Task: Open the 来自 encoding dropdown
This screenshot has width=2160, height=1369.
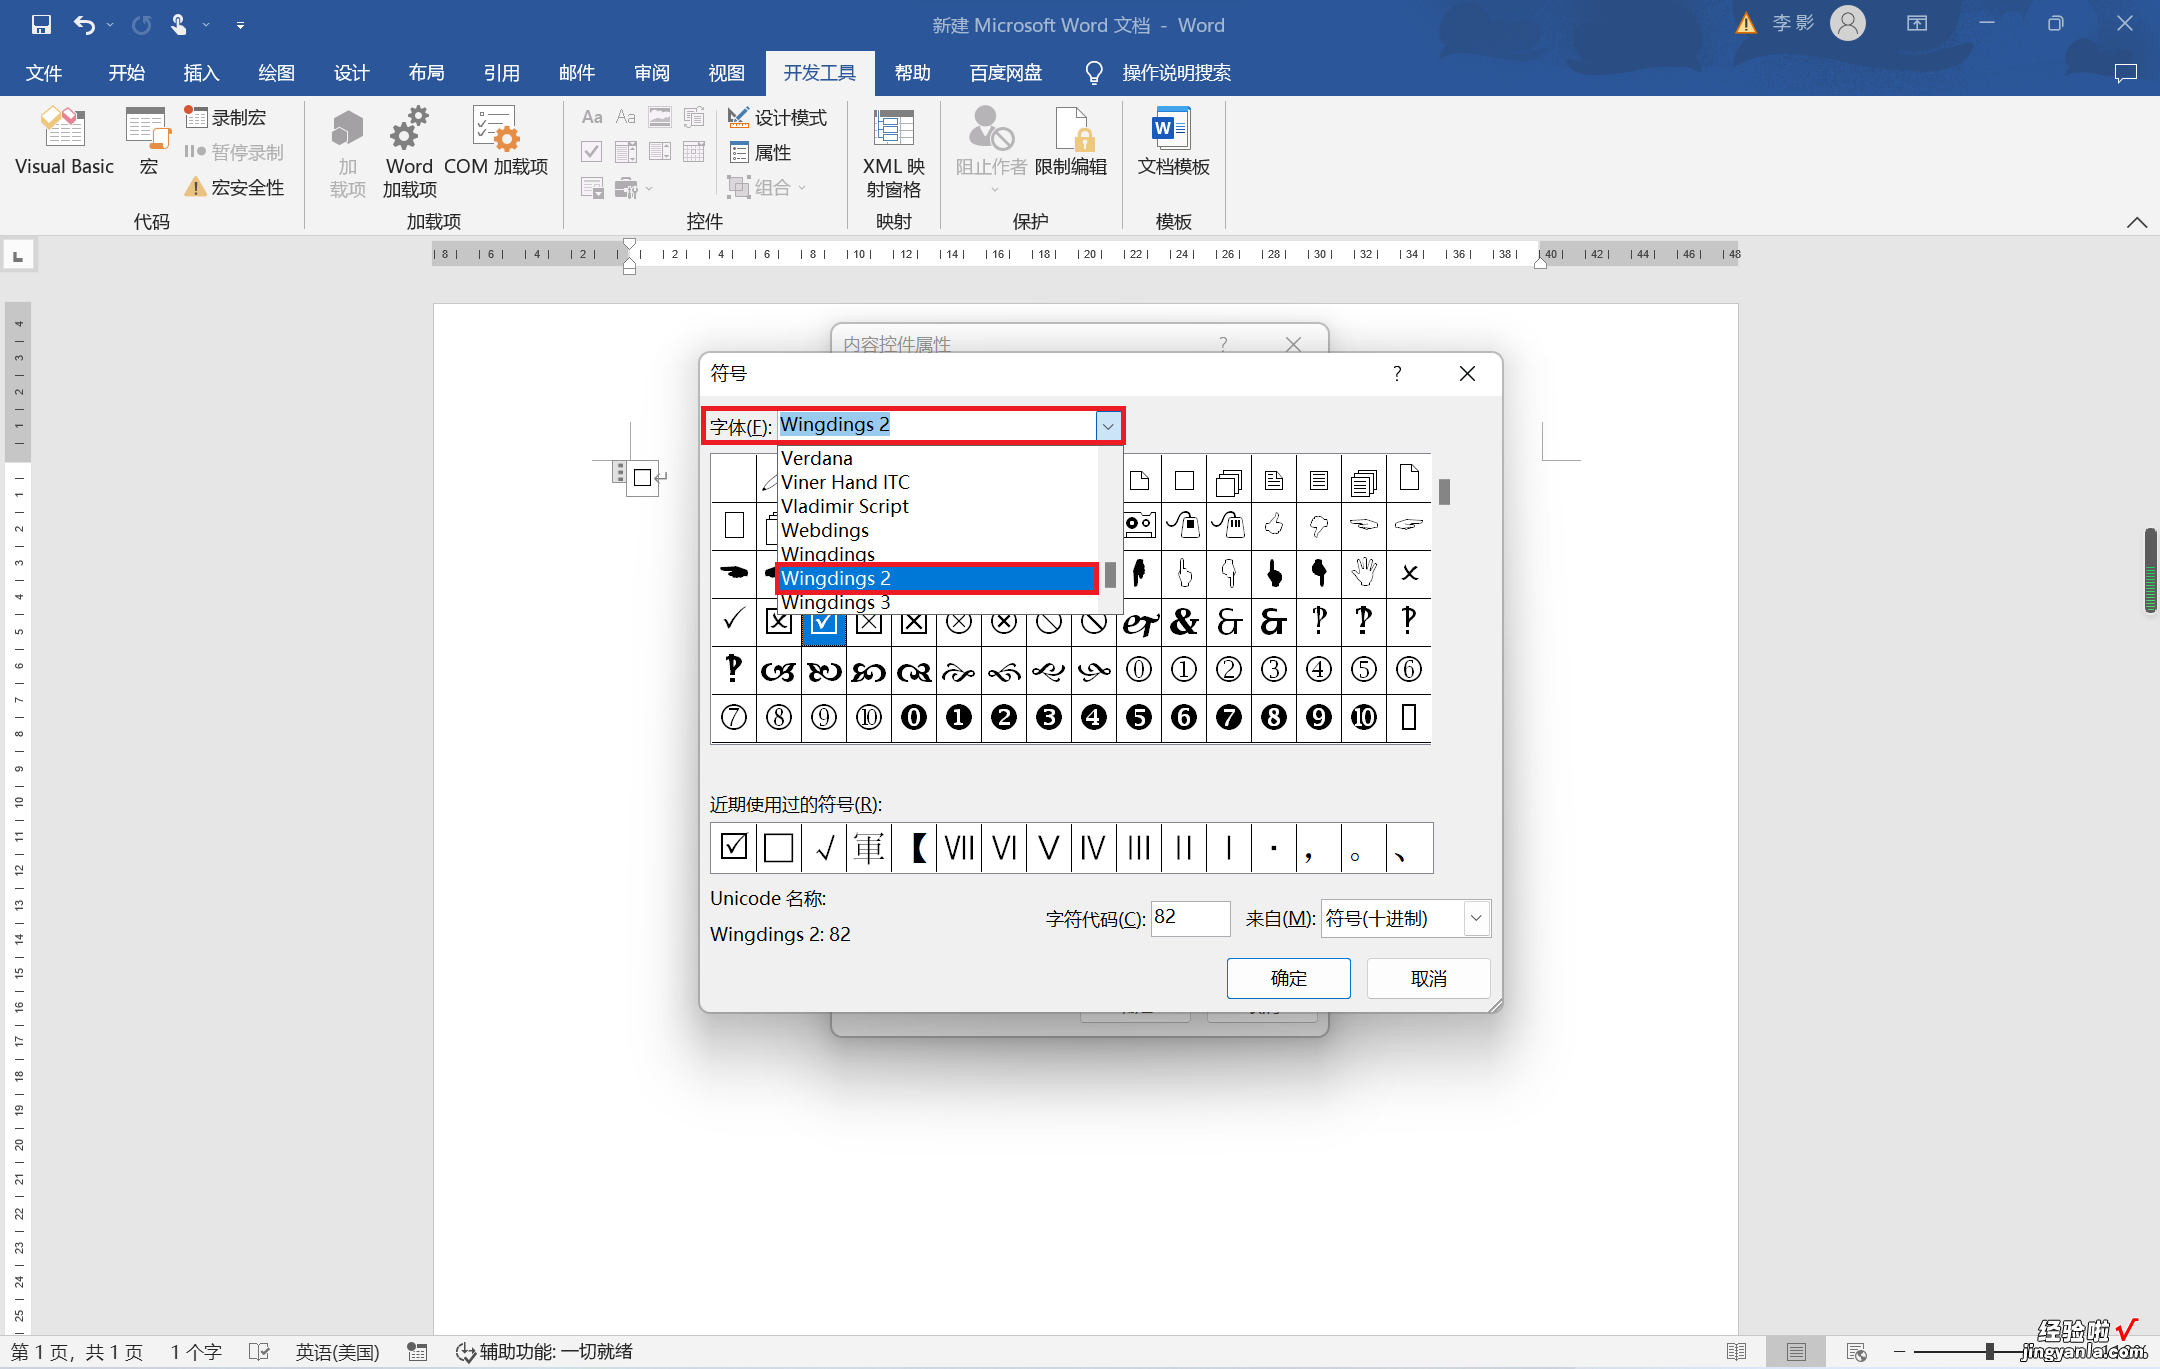Action: (x=1476, y=918)
